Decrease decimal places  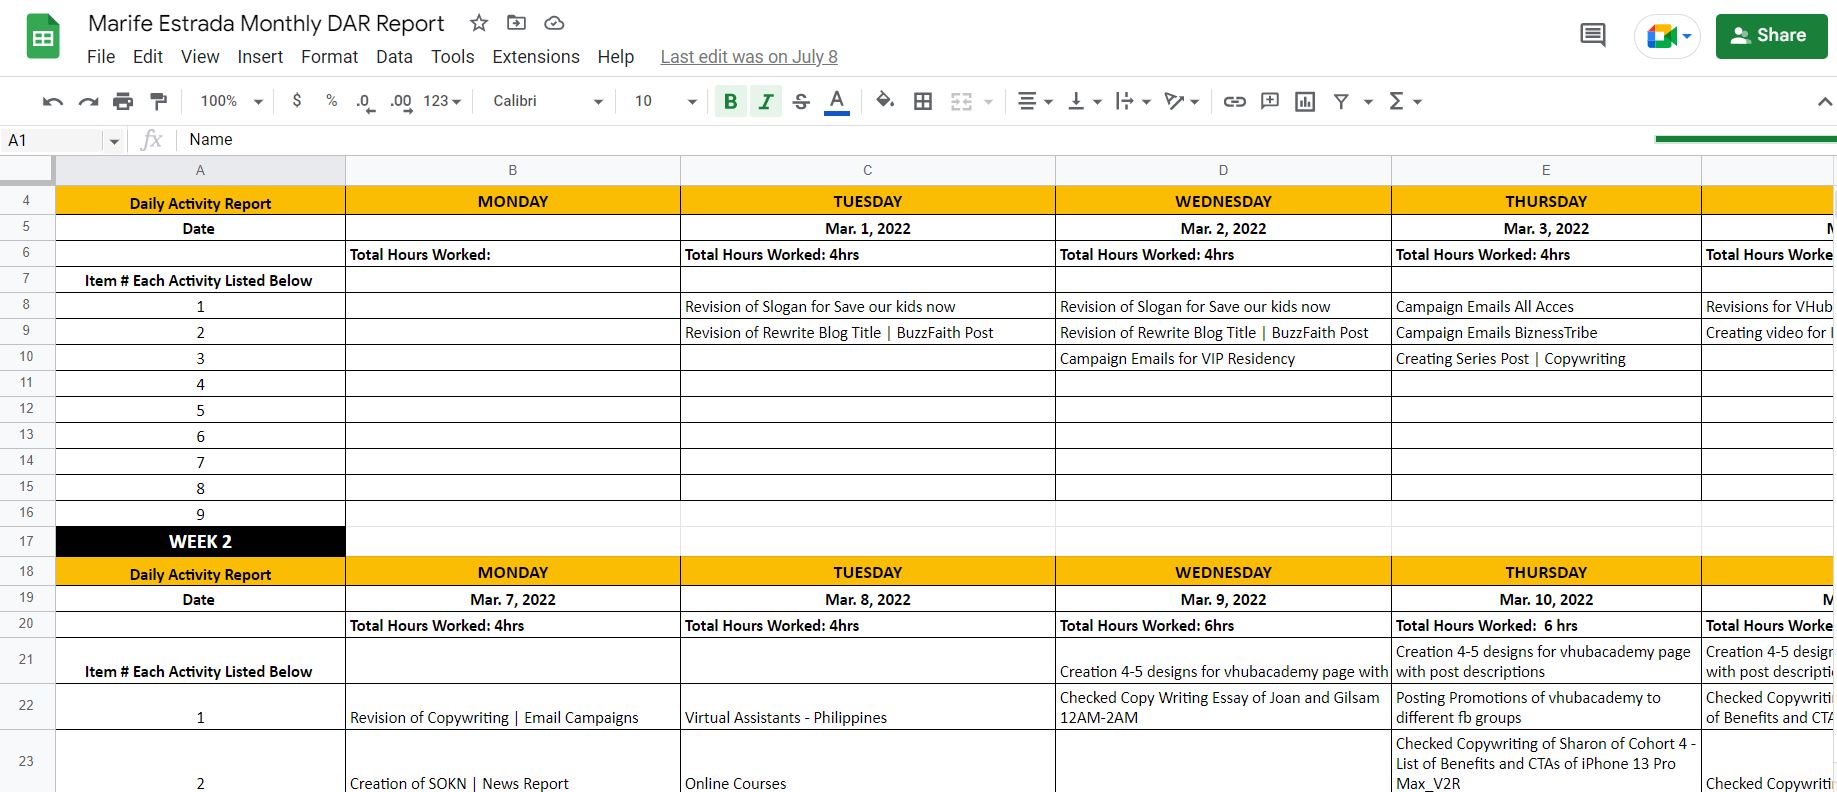[x=365, y=101]
